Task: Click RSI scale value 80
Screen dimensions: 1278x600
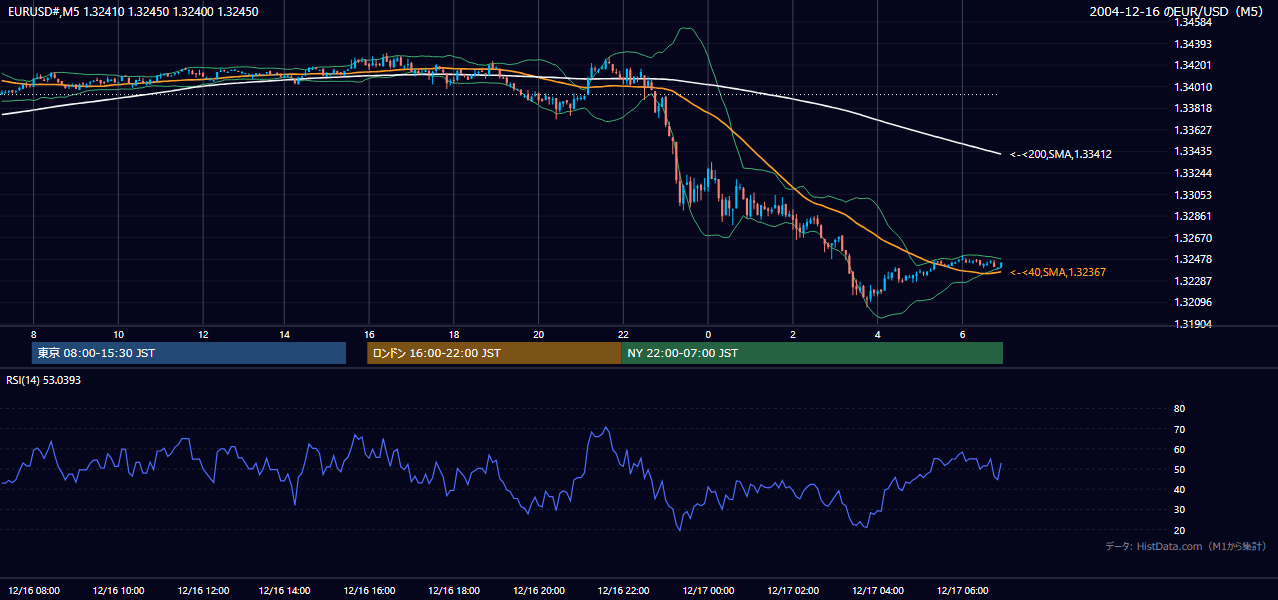Action: click(x=1179, y=409)
